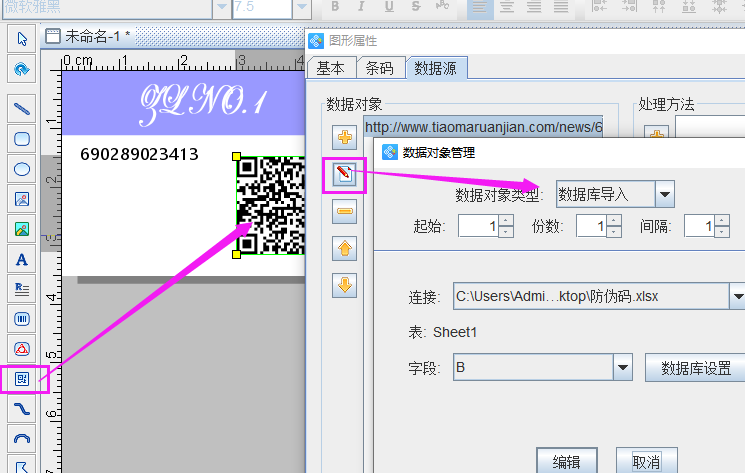Open the 数据对象类型 dropdown

[x=664, y=193]
